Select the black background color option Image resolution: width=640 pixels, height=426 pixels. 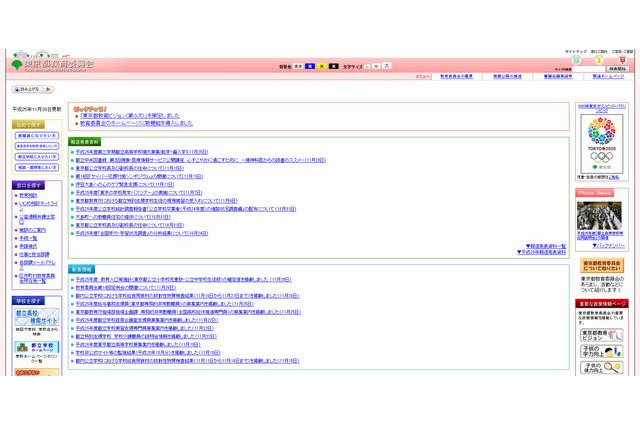pos(336,65)
